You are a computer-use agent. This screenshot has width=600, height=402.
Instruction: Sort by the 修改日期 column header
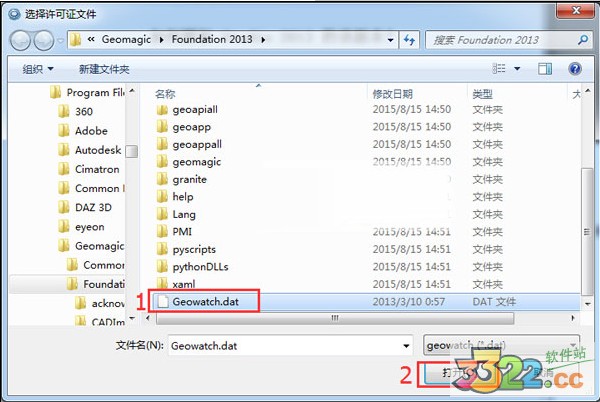point(392,94)
